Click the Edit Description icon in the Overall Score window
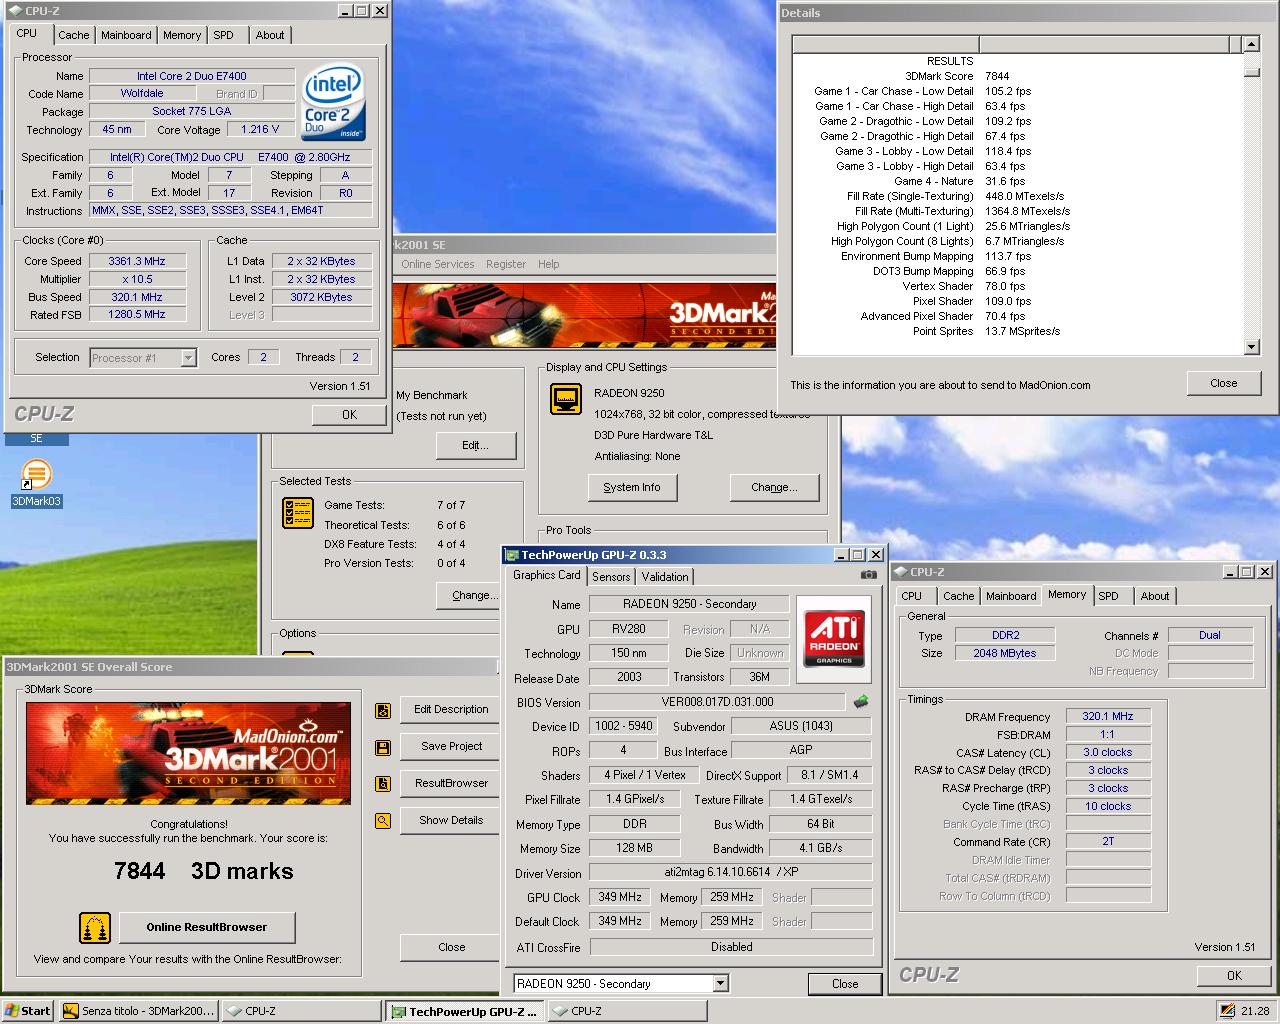The image size is (1280, 1024). [382, 710]
